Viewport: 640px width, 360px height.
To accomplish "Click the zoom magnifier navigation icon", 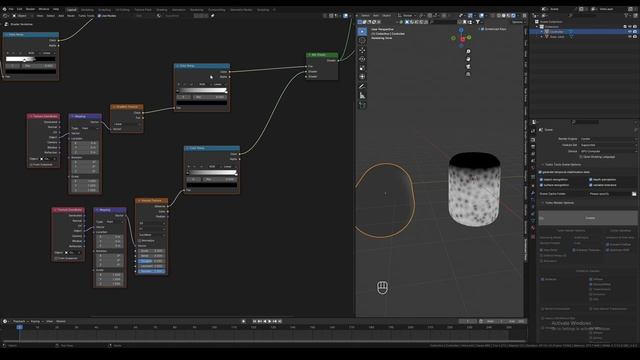I will pos(468,51).
